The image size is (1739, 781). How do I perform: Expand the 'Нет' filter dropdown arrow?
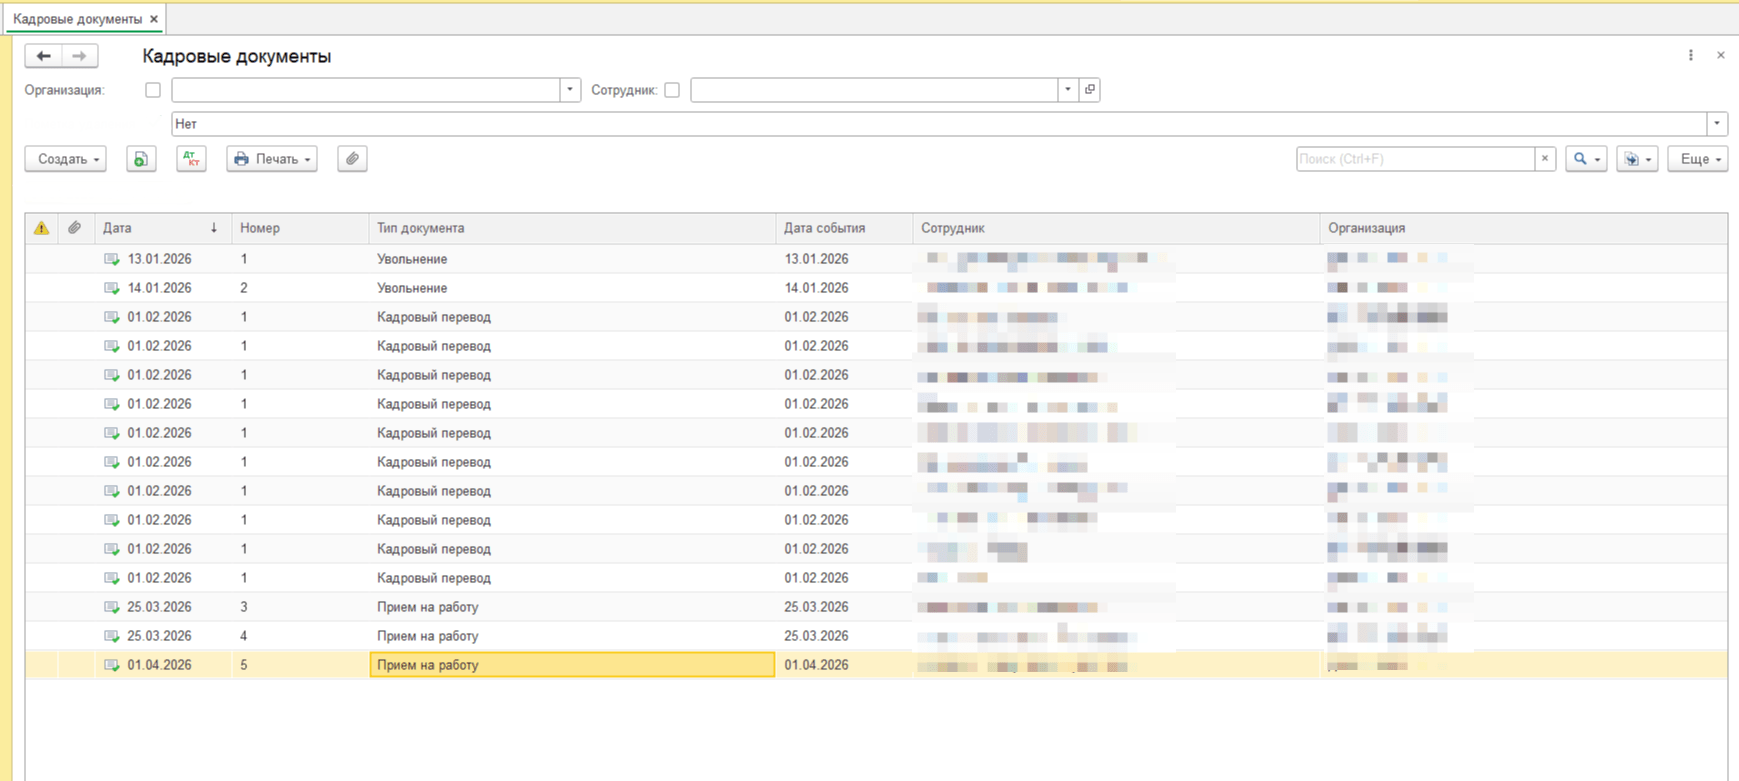(x=1717, y=124)
